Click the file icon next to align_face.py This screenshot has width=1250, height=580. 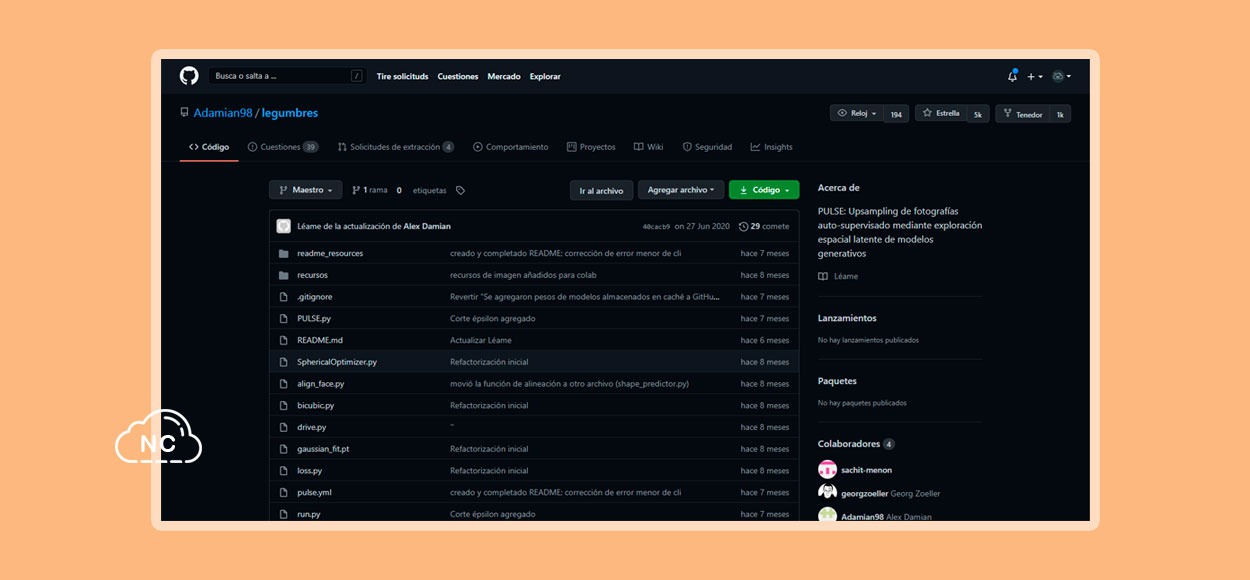pyautogui.click(x=284, y=384)
